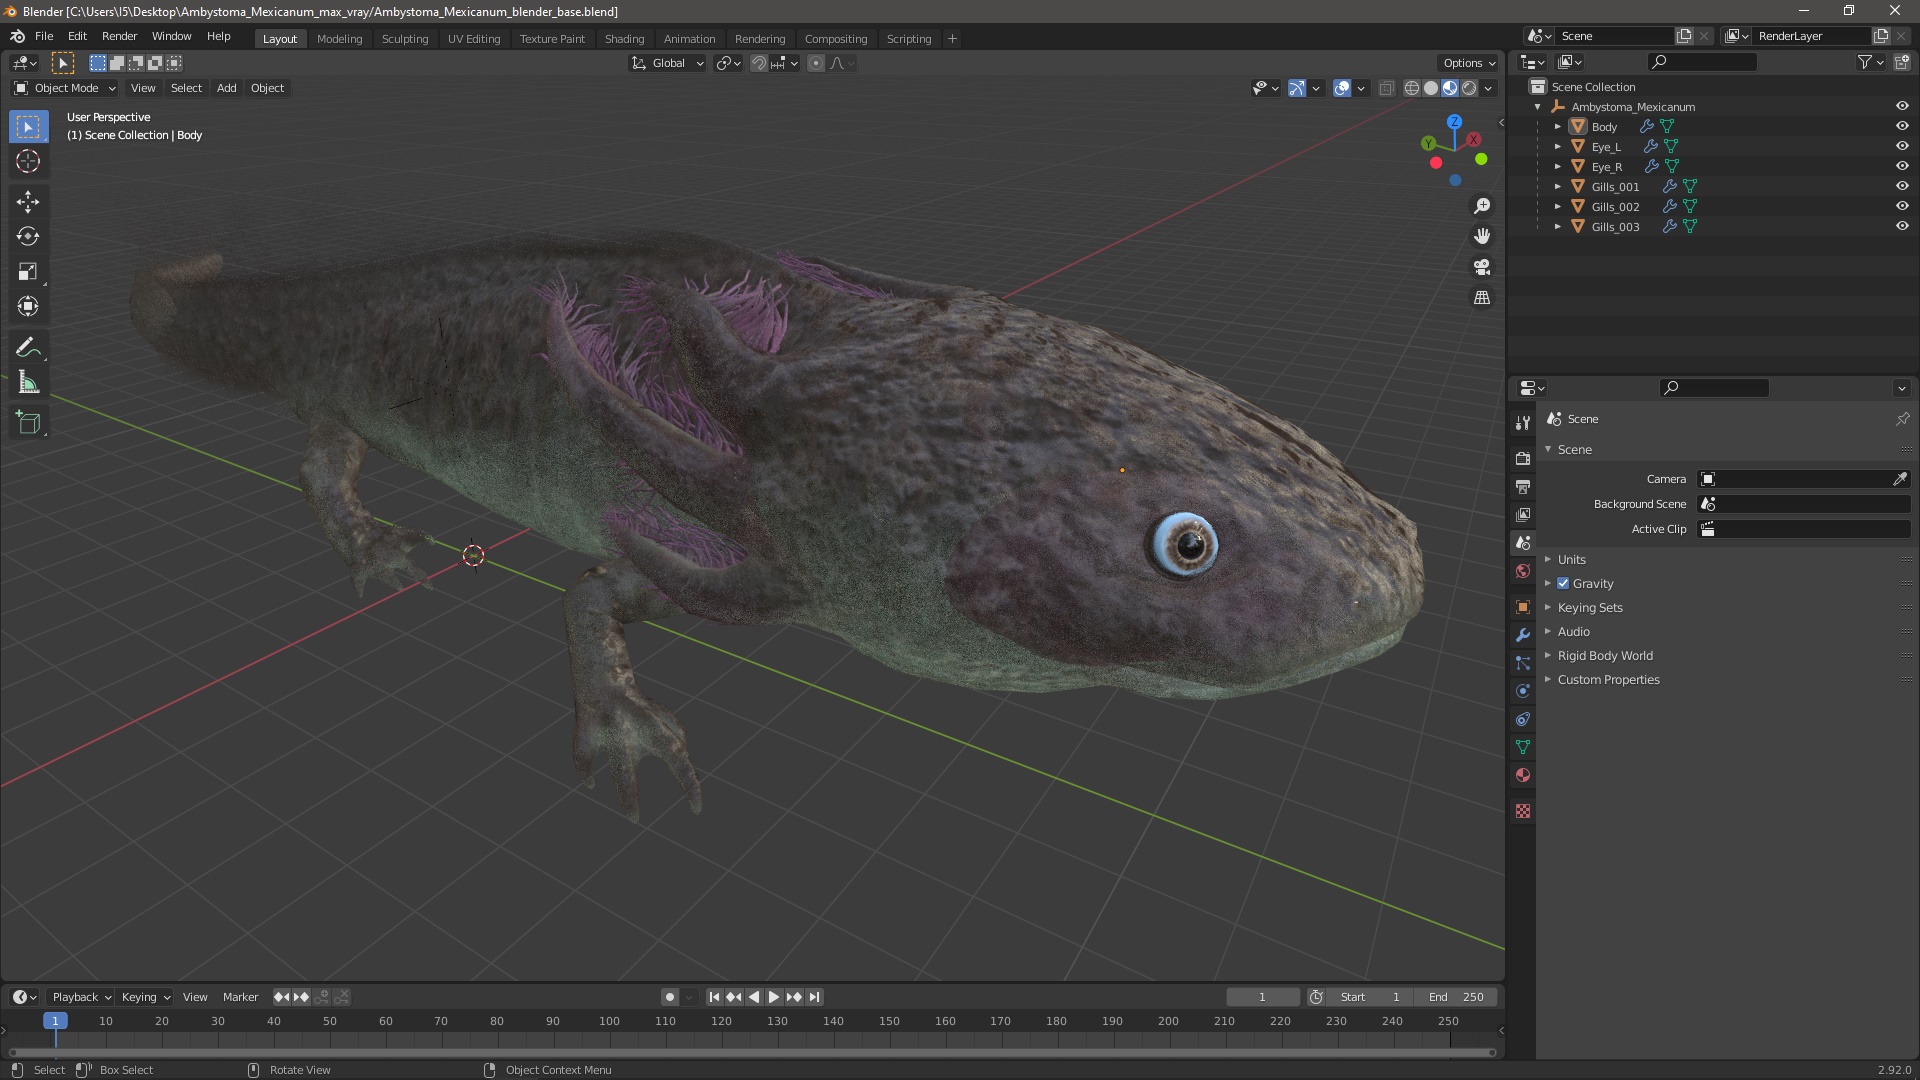The width and height of the screenshot is (1920, 1080).
Task: Uncheck the Gravity checkbox
Action: coord(1563,583)
